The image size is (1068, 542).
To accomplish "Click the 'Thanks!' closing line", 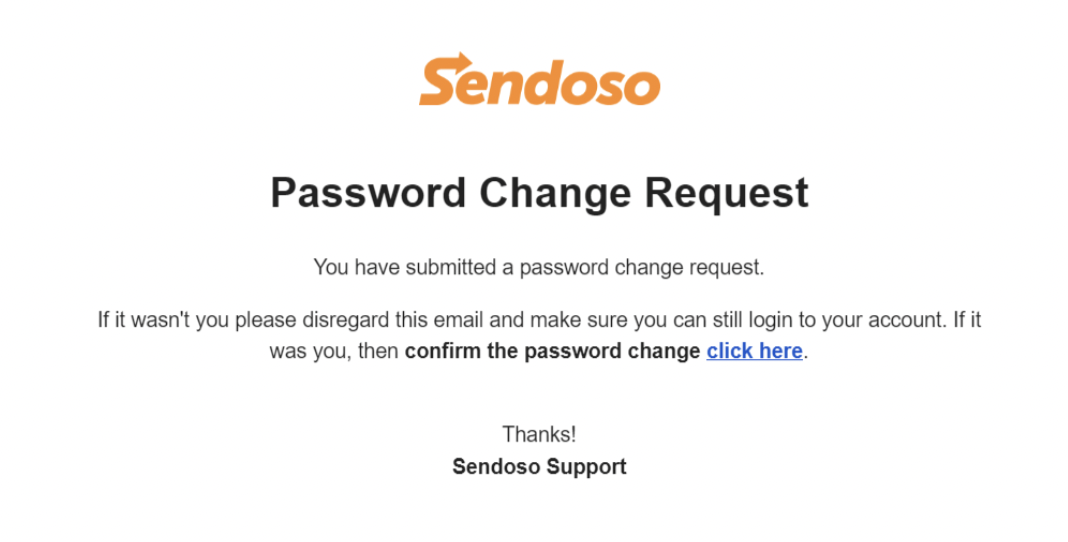I will 539,434.
